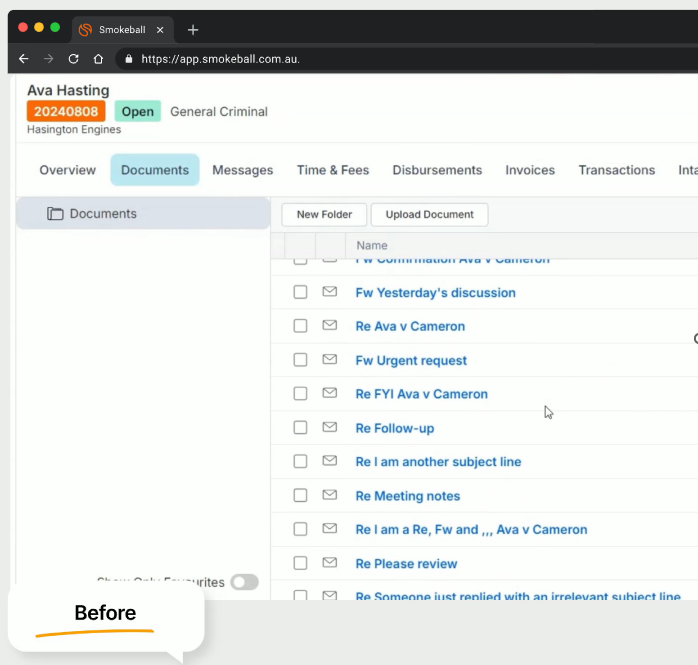Open the Time & Fees tab

[x=333, y=170]
